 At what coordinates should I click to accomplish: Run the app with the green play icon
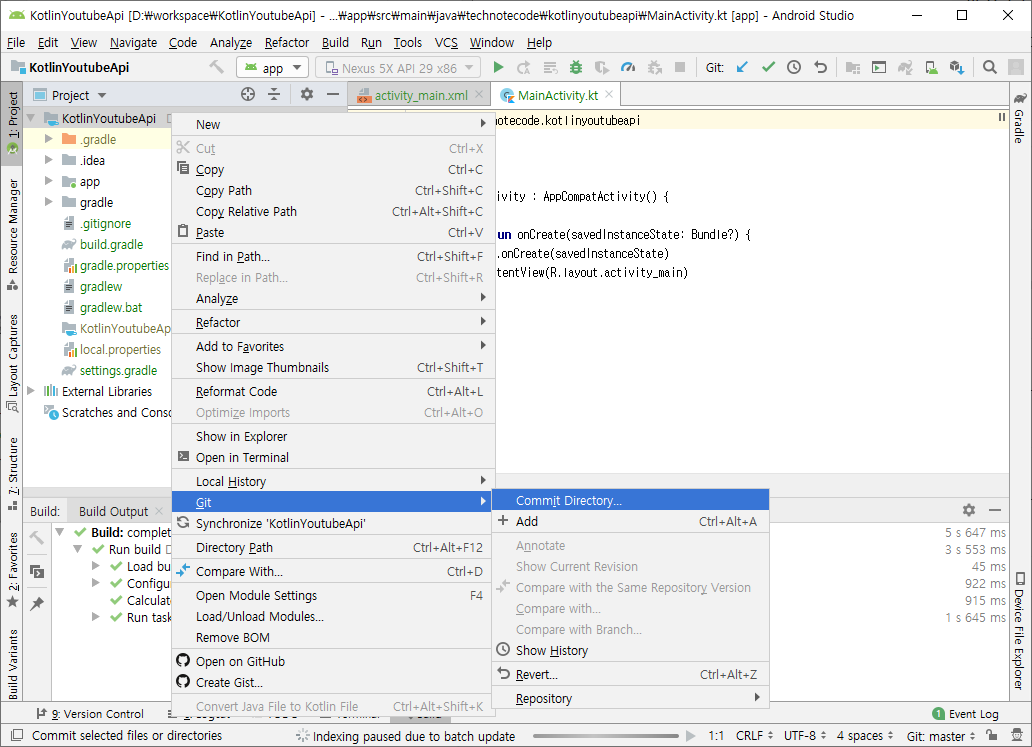tap(498, 67)
